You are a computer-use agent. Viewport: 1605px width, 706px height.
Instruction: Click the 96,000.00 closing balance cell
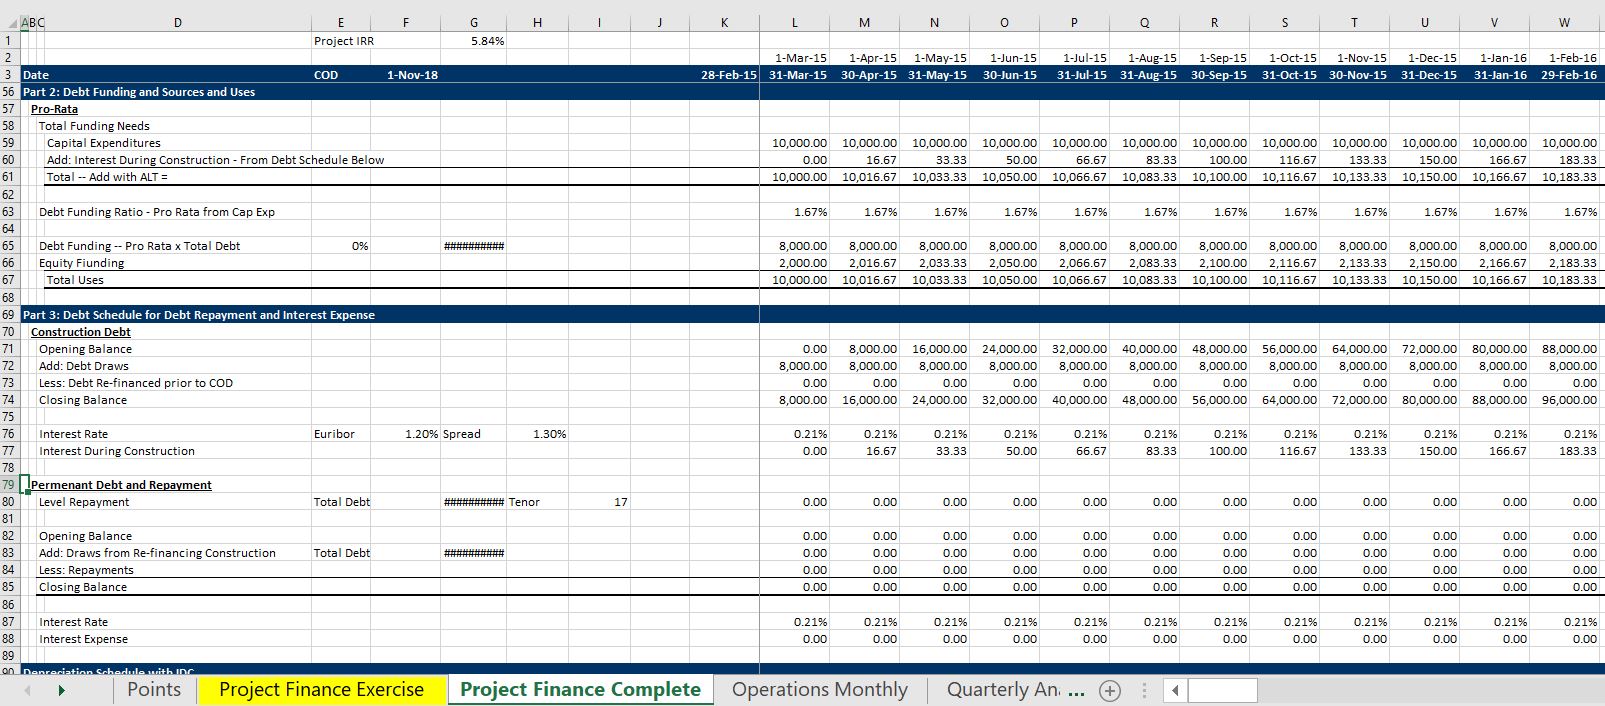1569,400
